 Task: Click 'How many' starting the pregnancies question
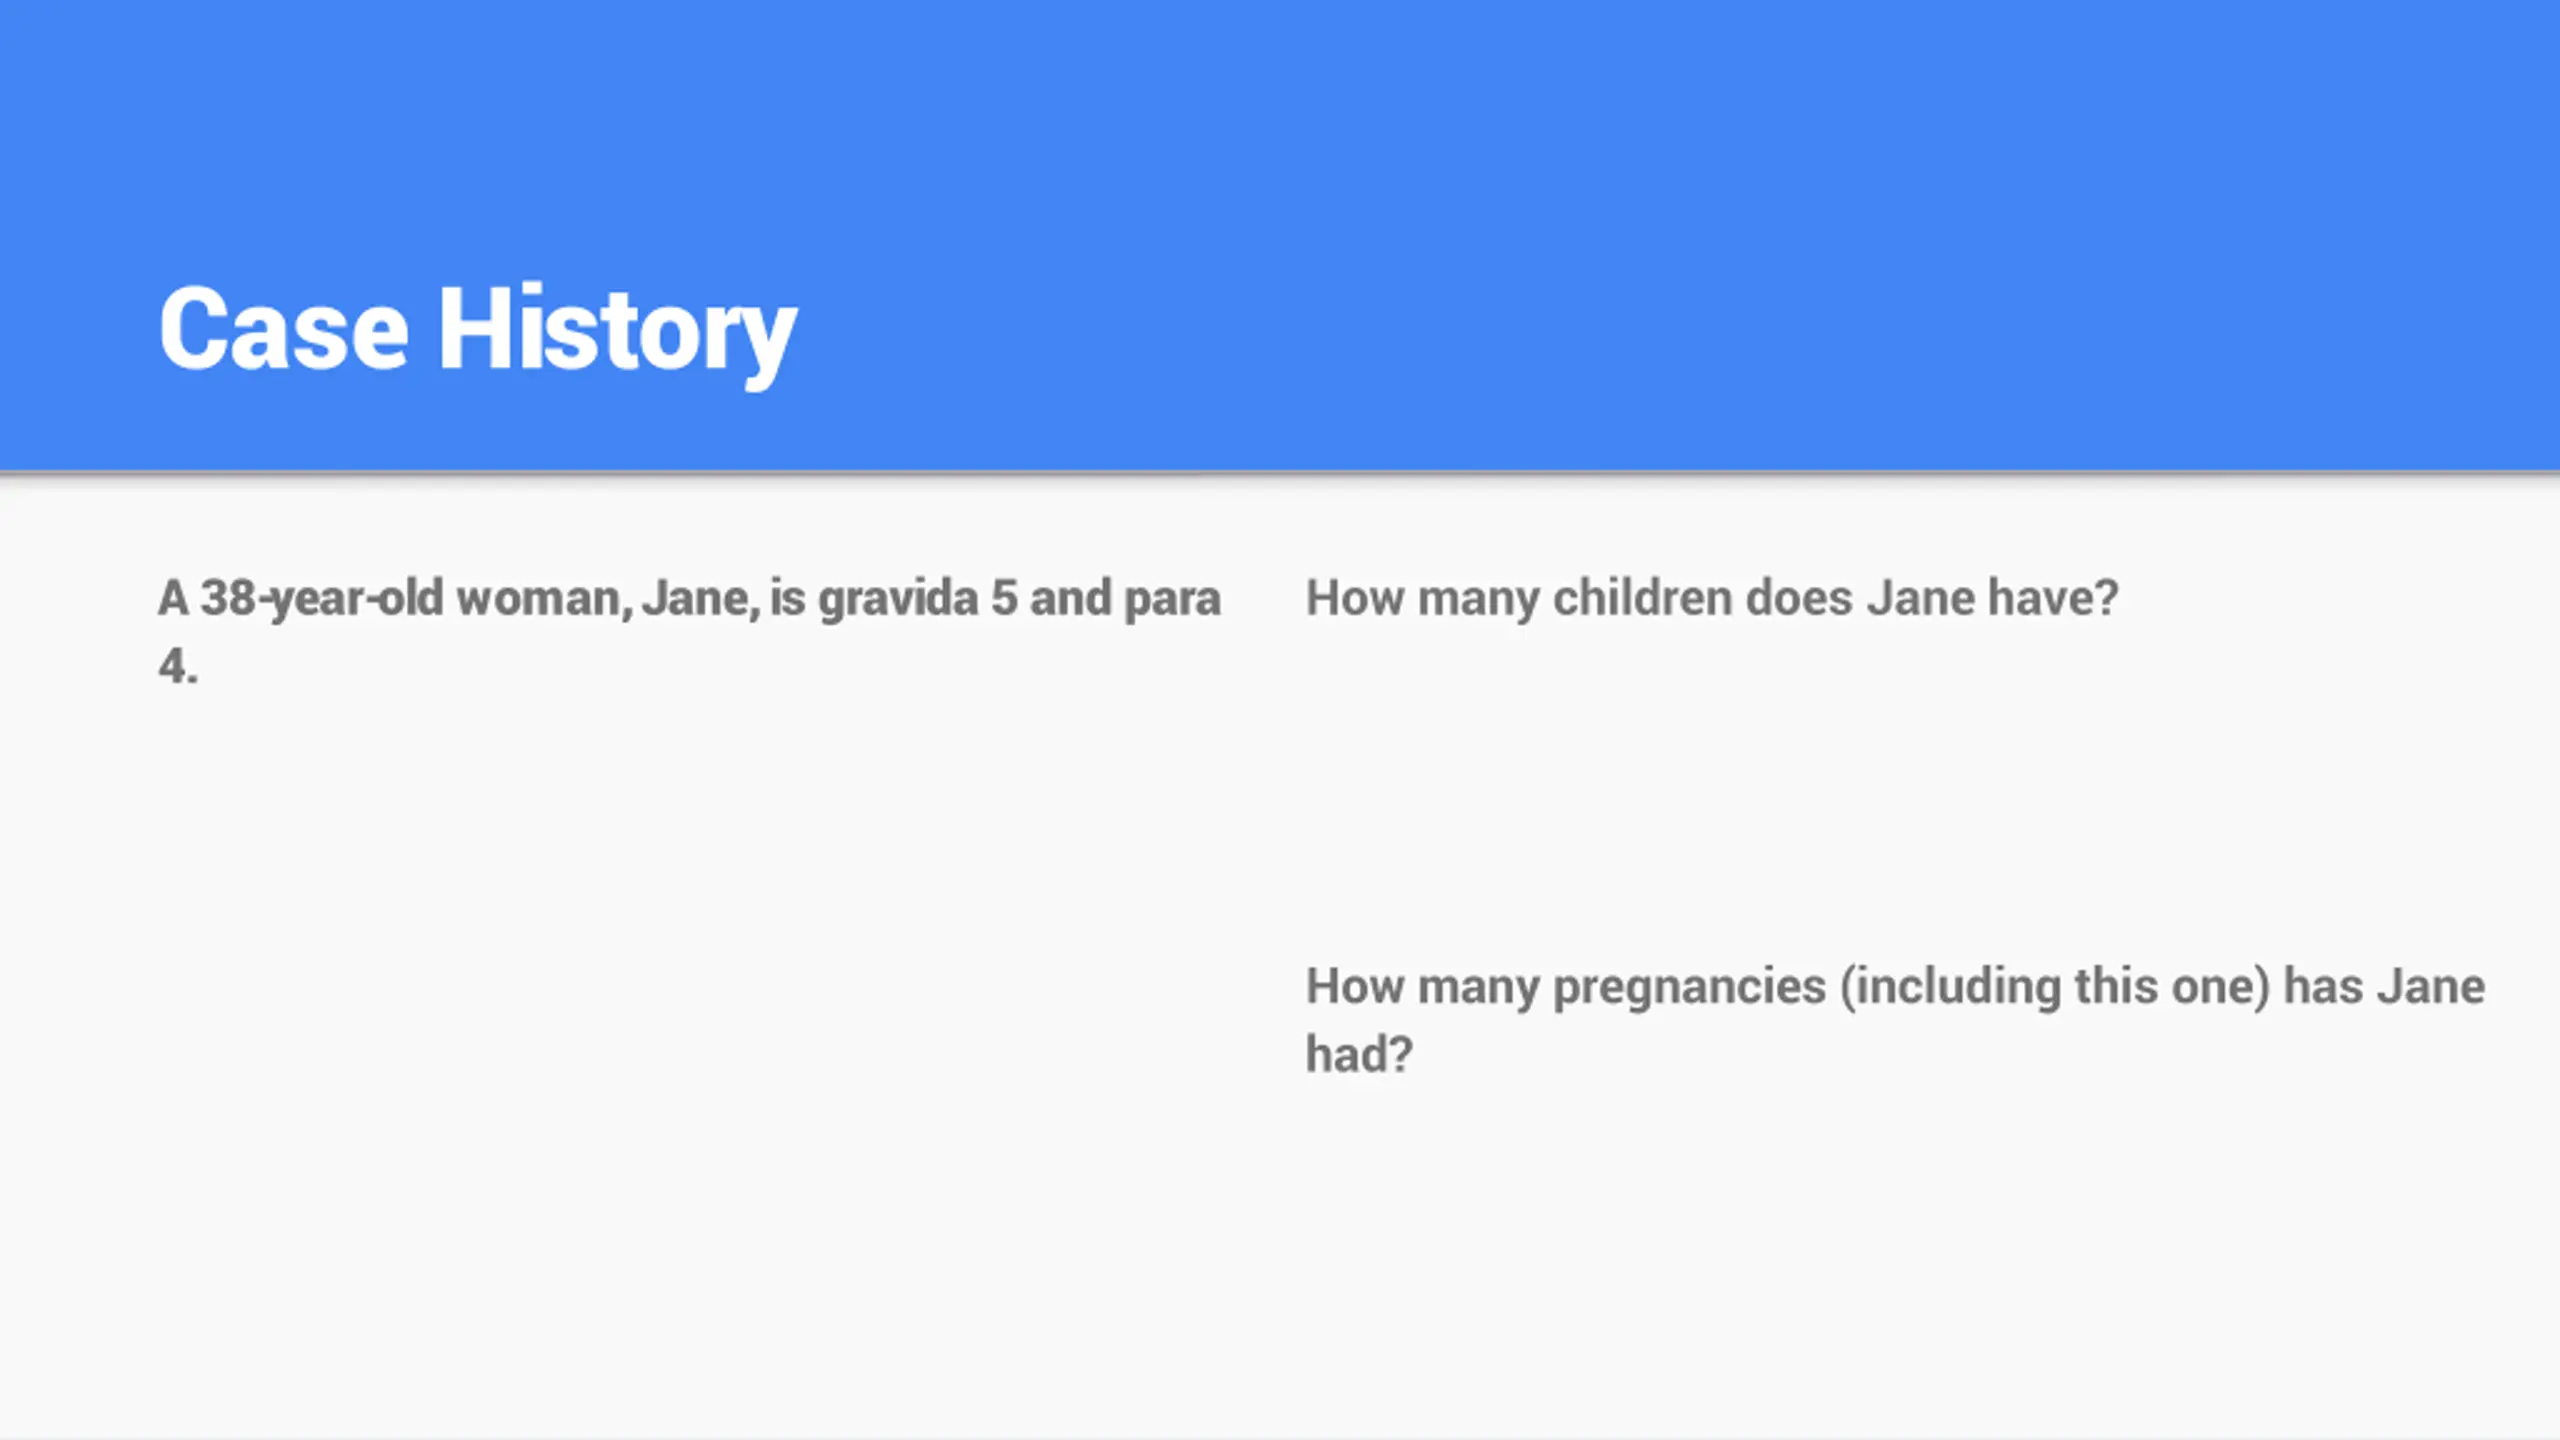(x=1423, y=987)
